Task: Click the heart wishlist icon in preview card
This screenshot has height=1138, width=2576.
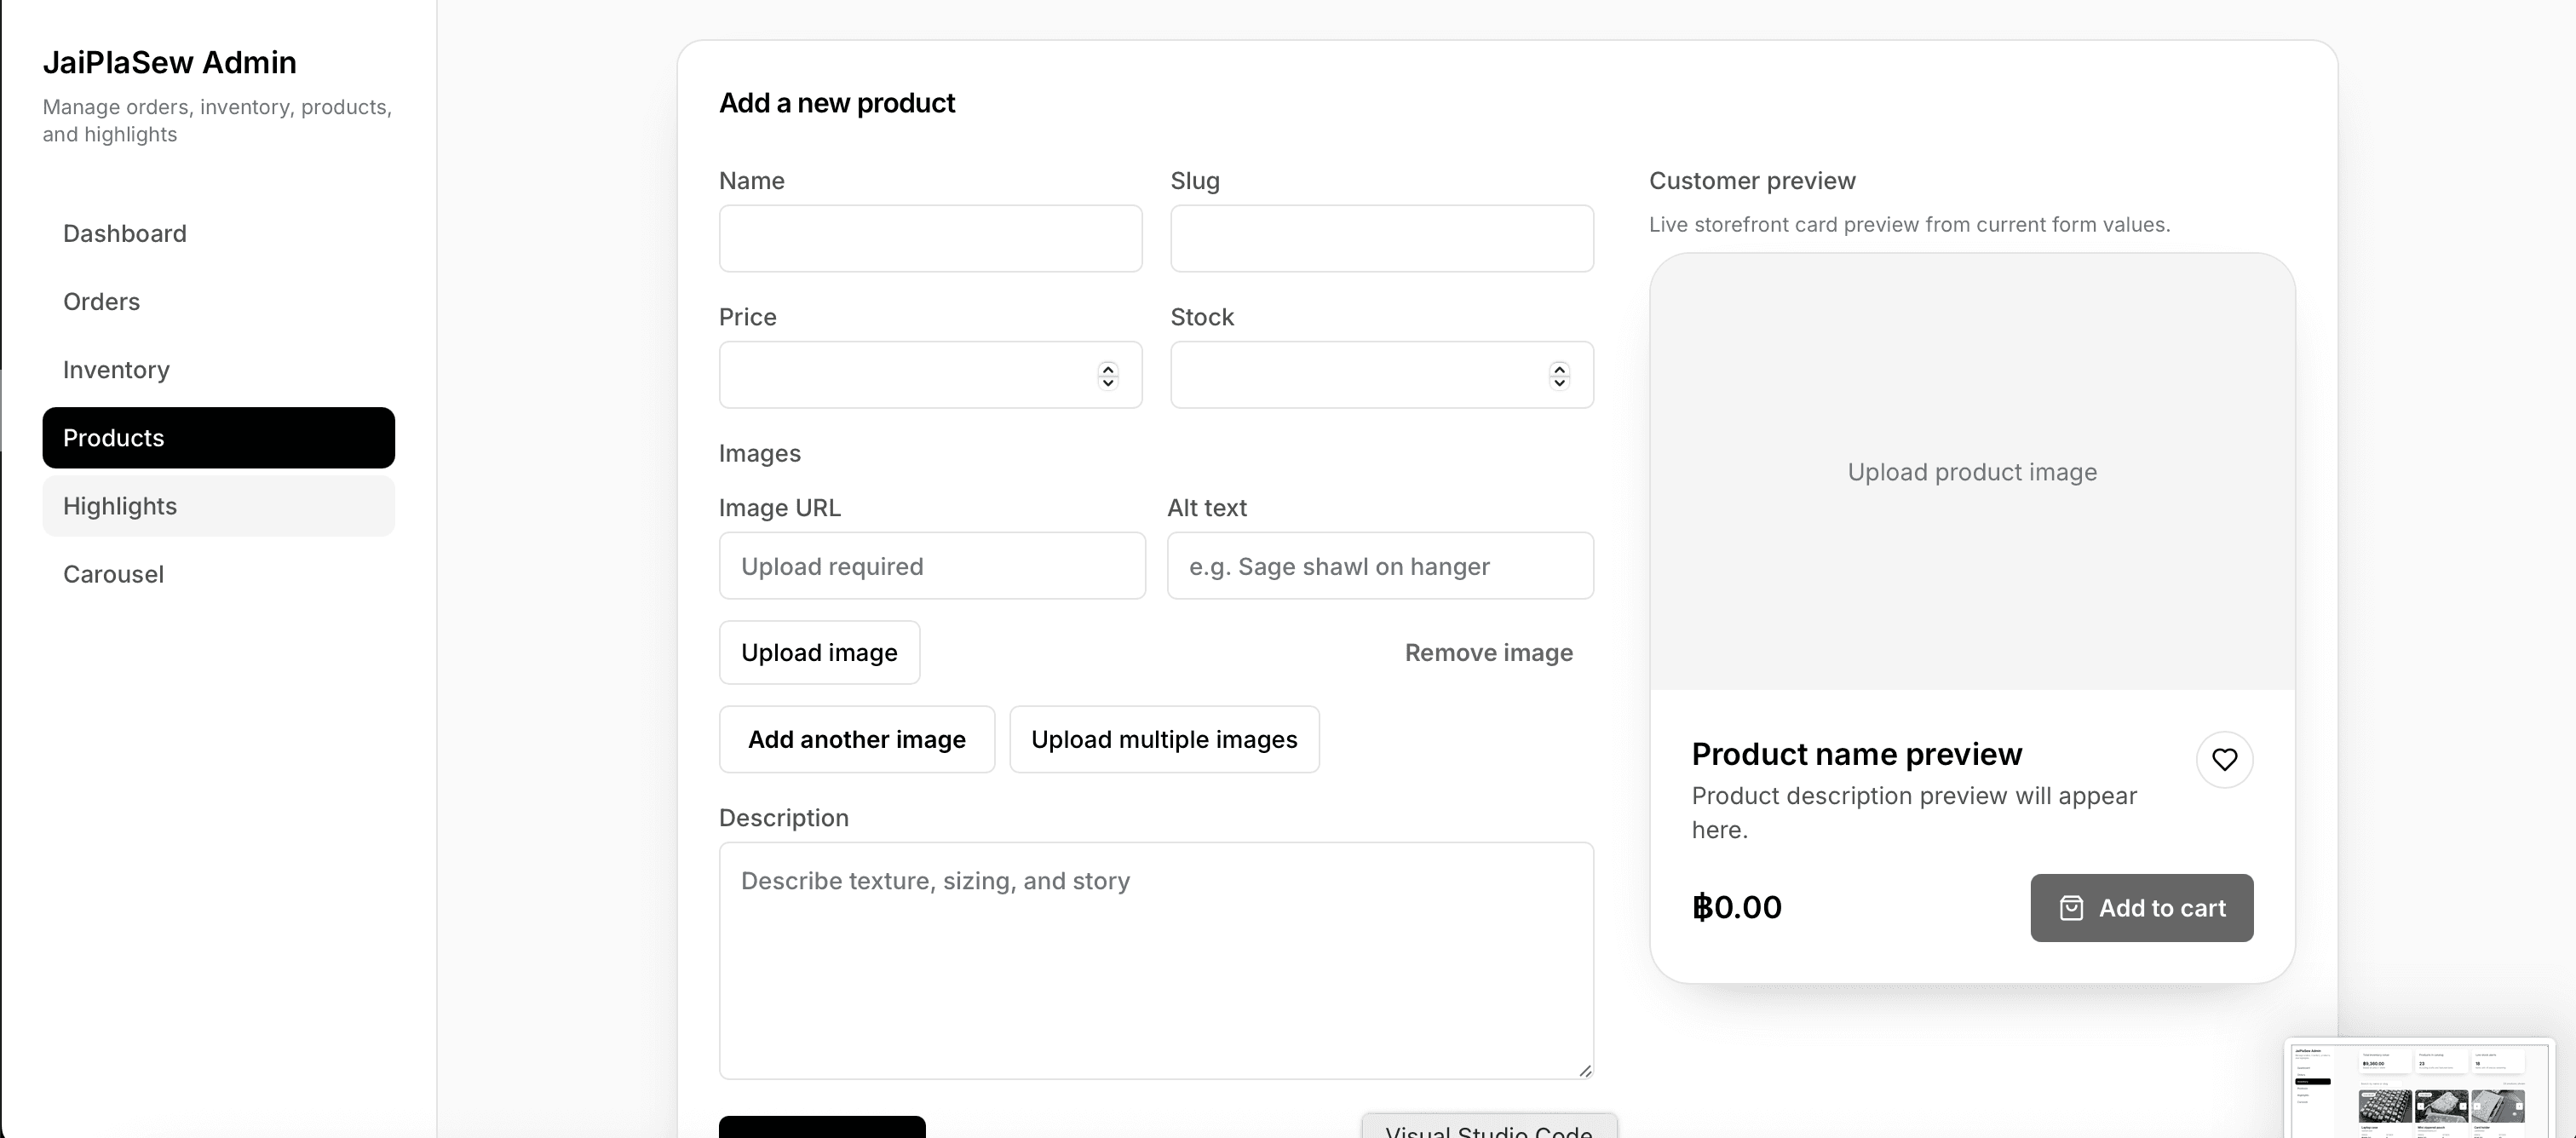Action: 2224,760
